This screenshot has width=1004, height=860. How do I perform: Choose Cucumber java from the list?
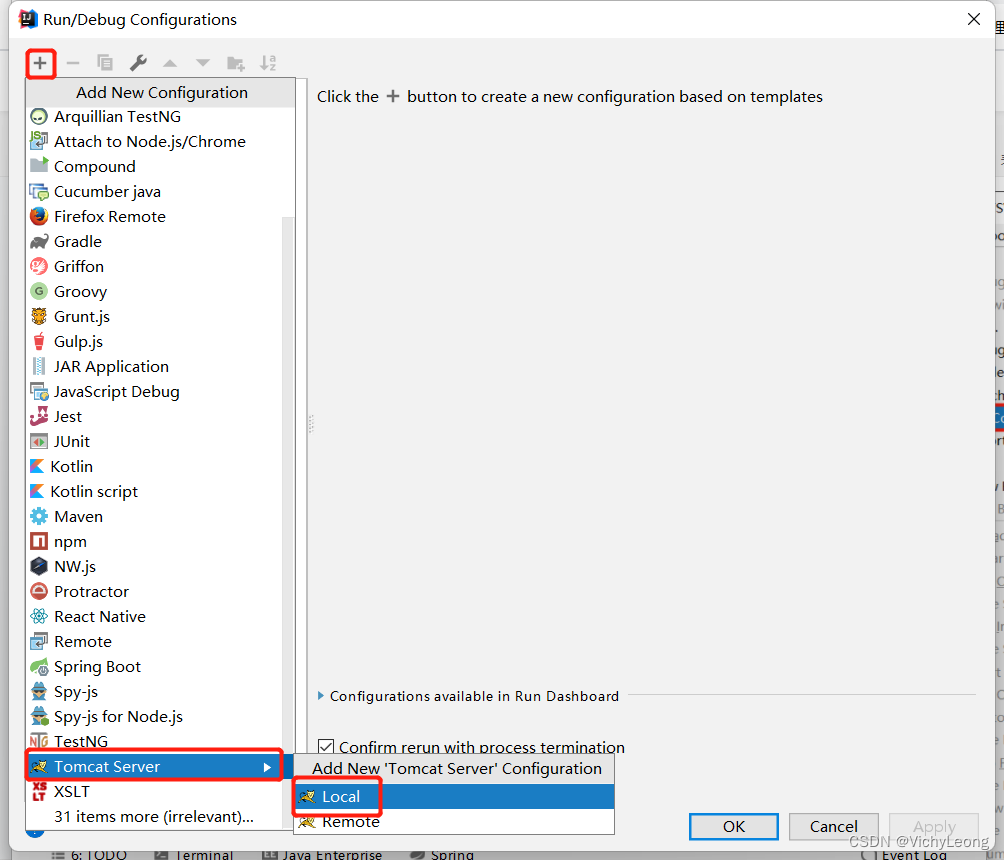[x=154, y=191]
